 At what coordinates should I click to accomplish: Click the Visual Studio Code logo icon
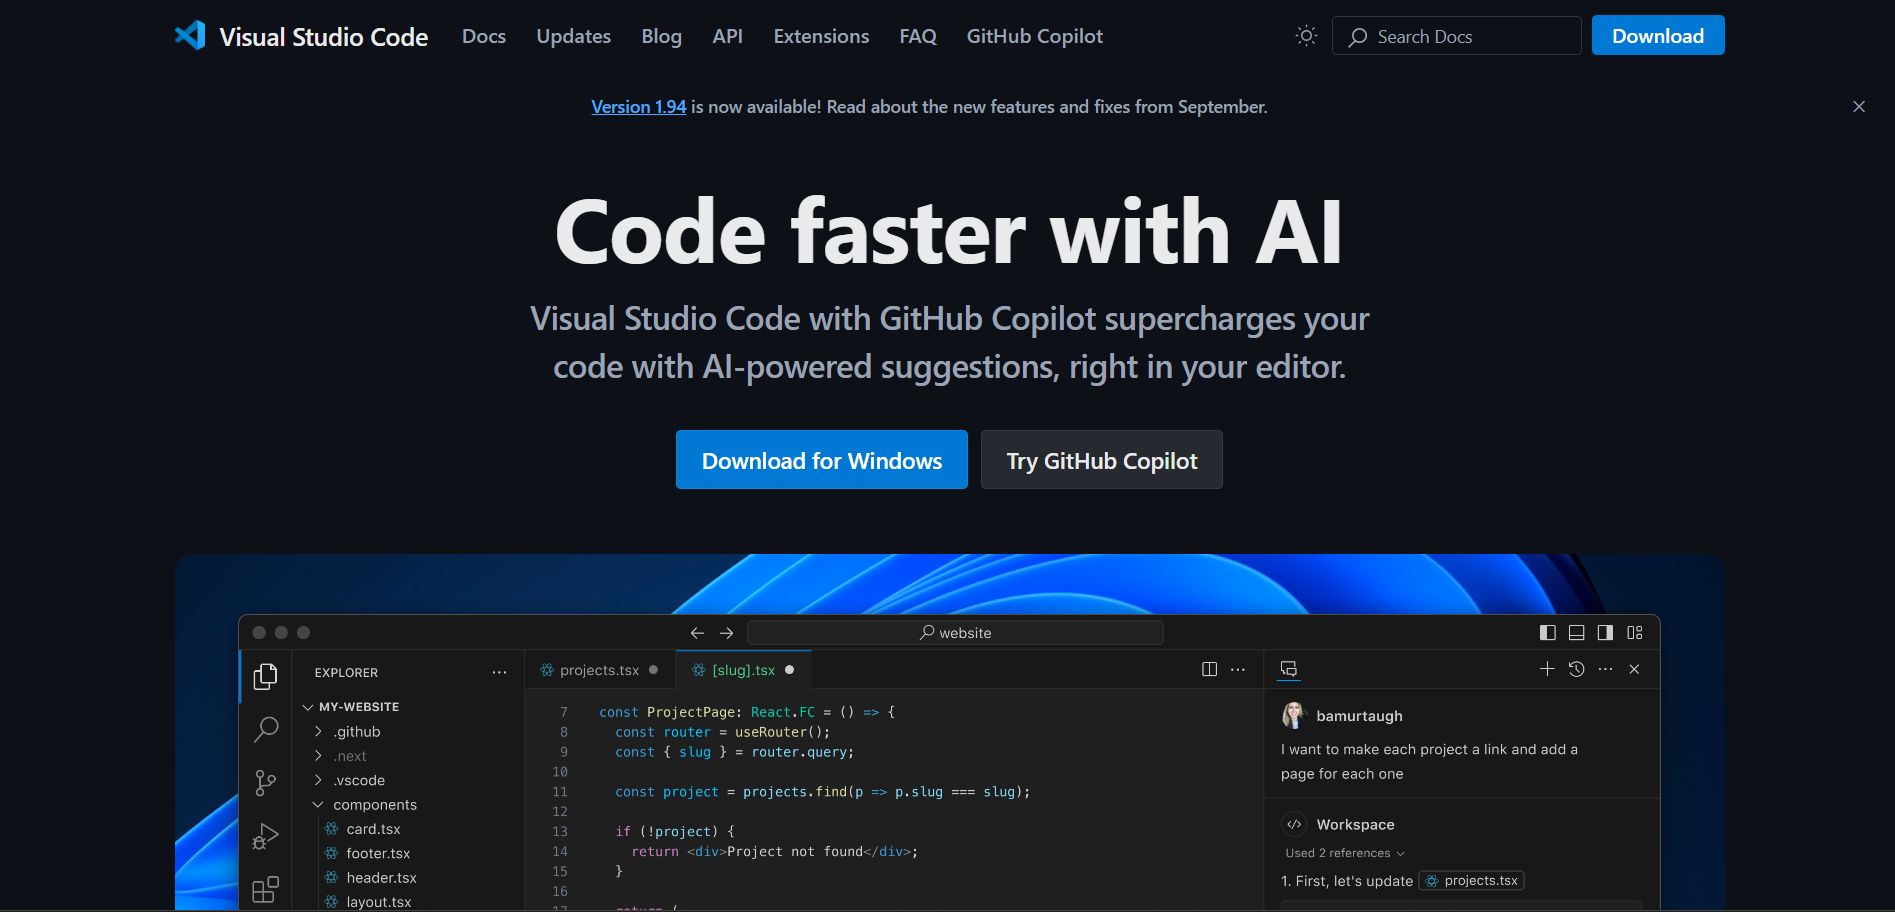point(190,36)
